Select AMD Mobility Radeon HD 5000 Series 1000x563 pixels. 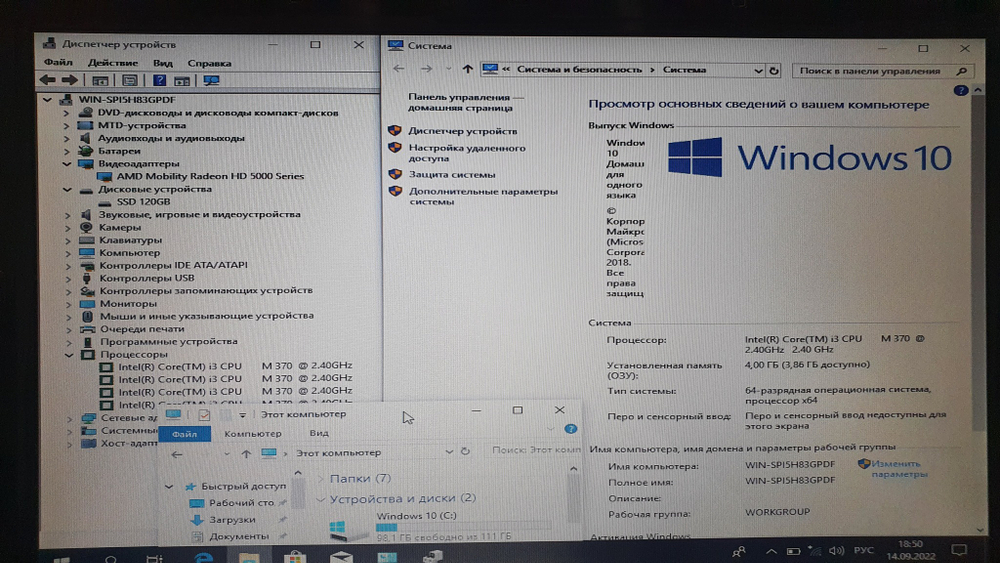pyautogui.click(x=210, y=176)
